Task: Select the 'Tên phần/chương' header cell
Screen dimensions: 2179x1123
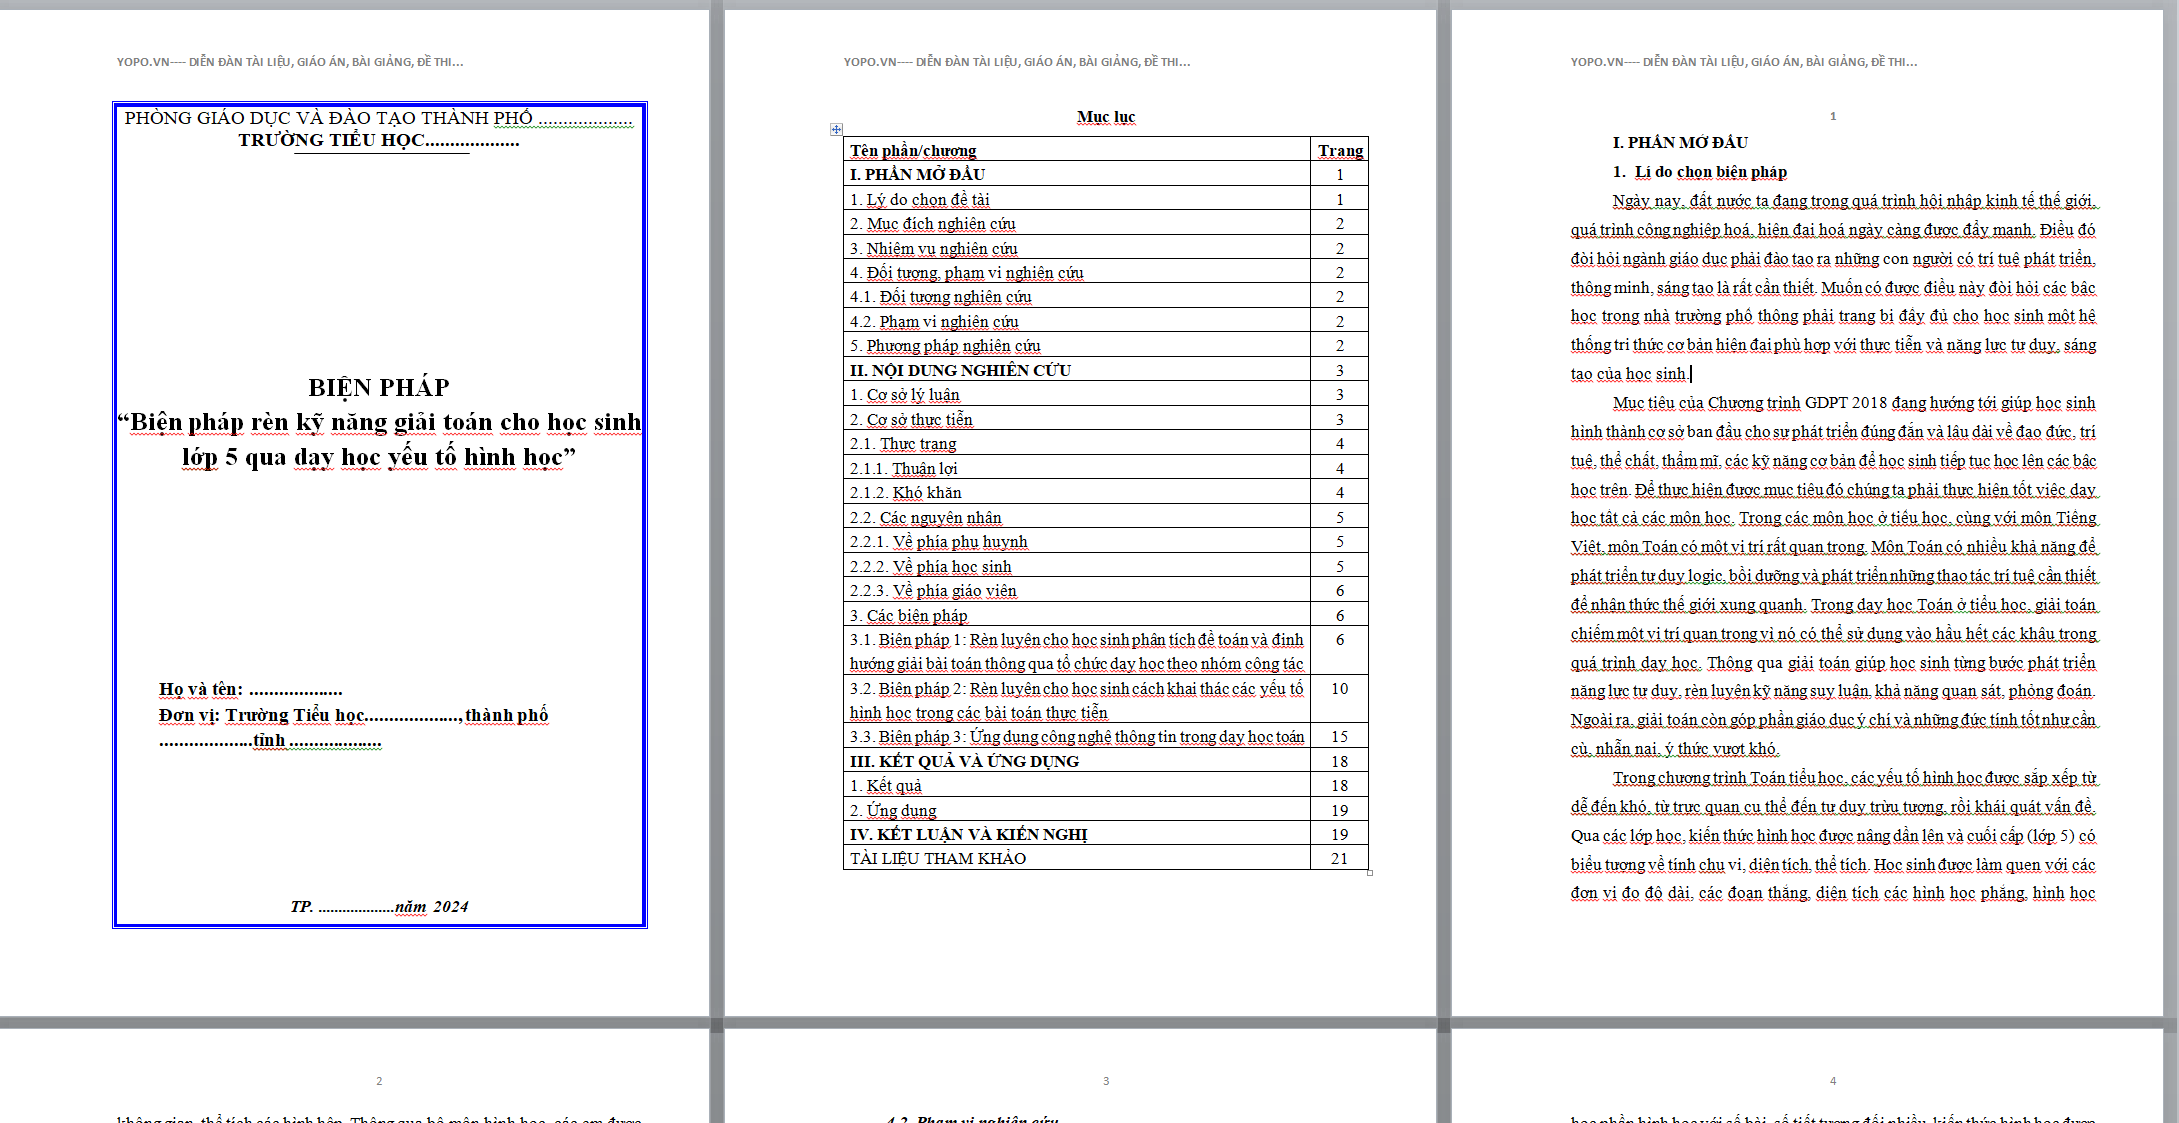Action: click(x=1077, y=150)
